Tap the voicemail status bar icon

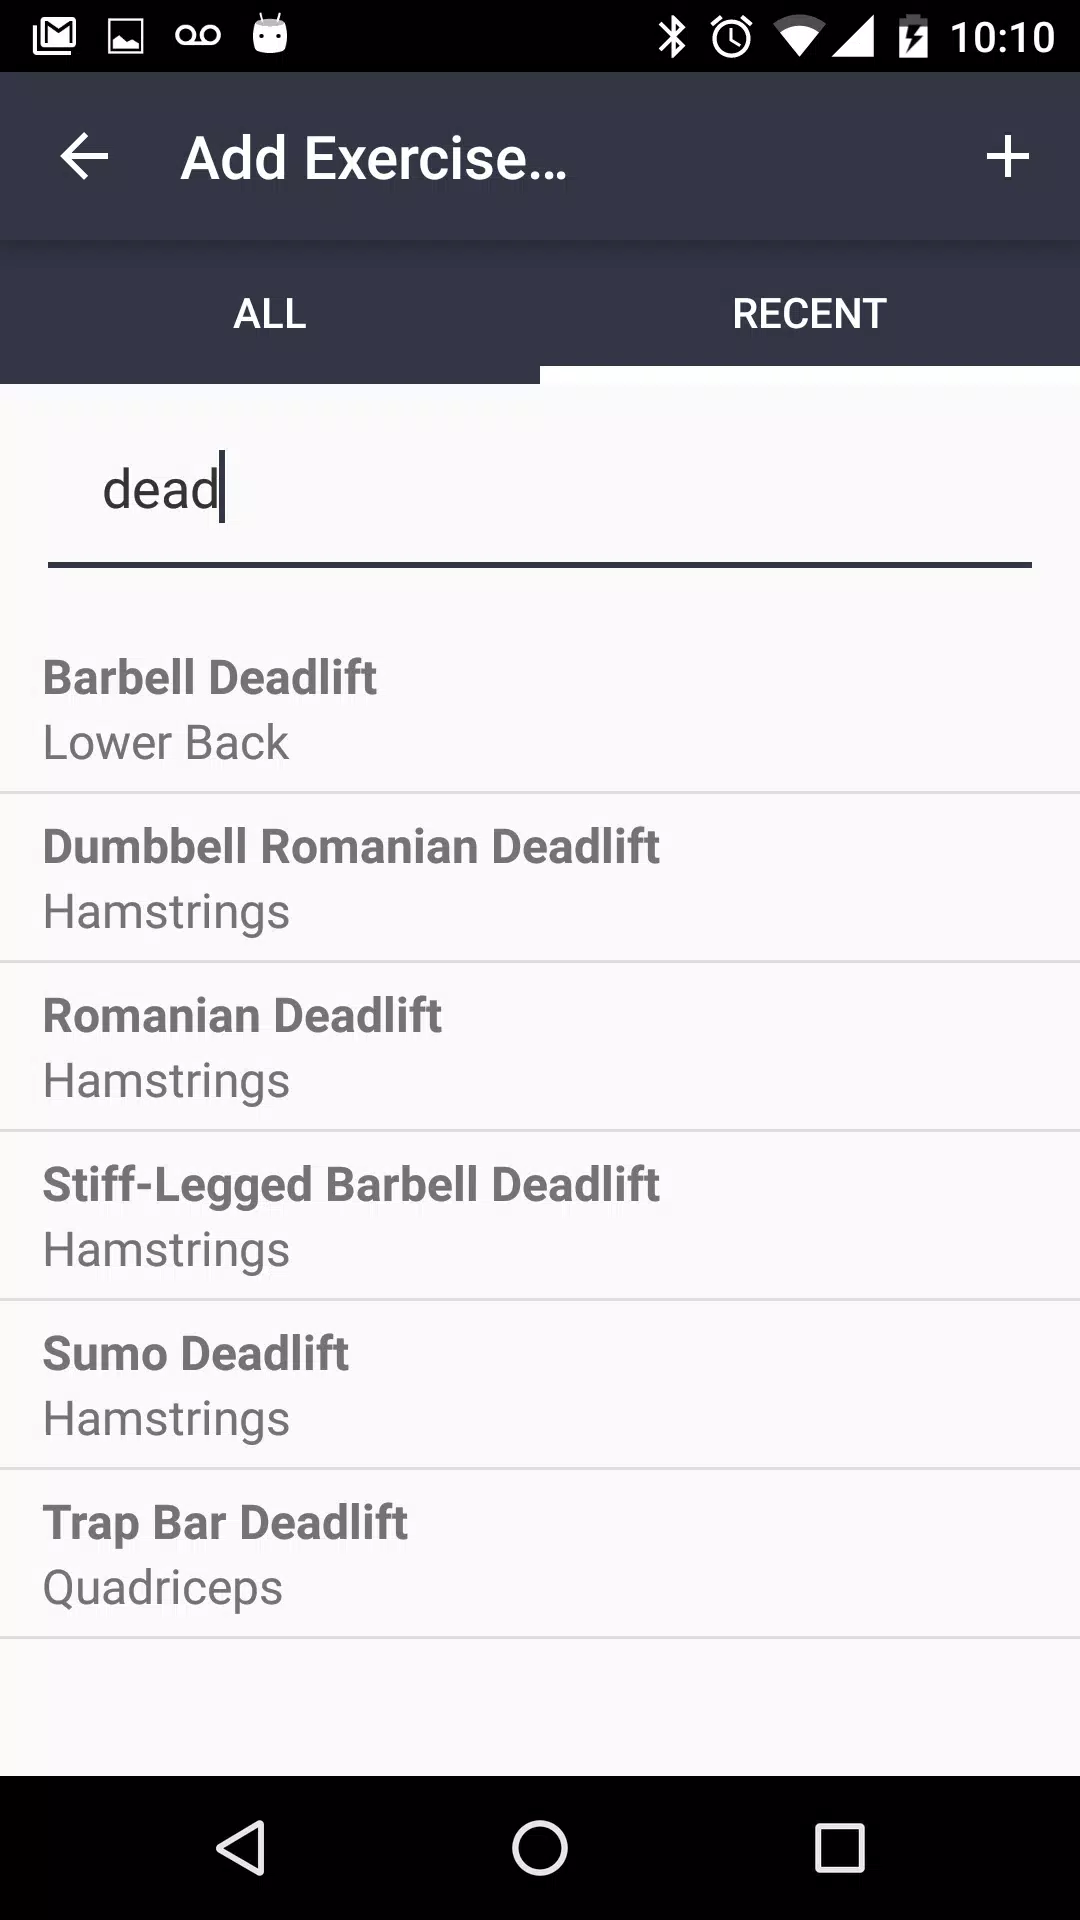point(198,37)
